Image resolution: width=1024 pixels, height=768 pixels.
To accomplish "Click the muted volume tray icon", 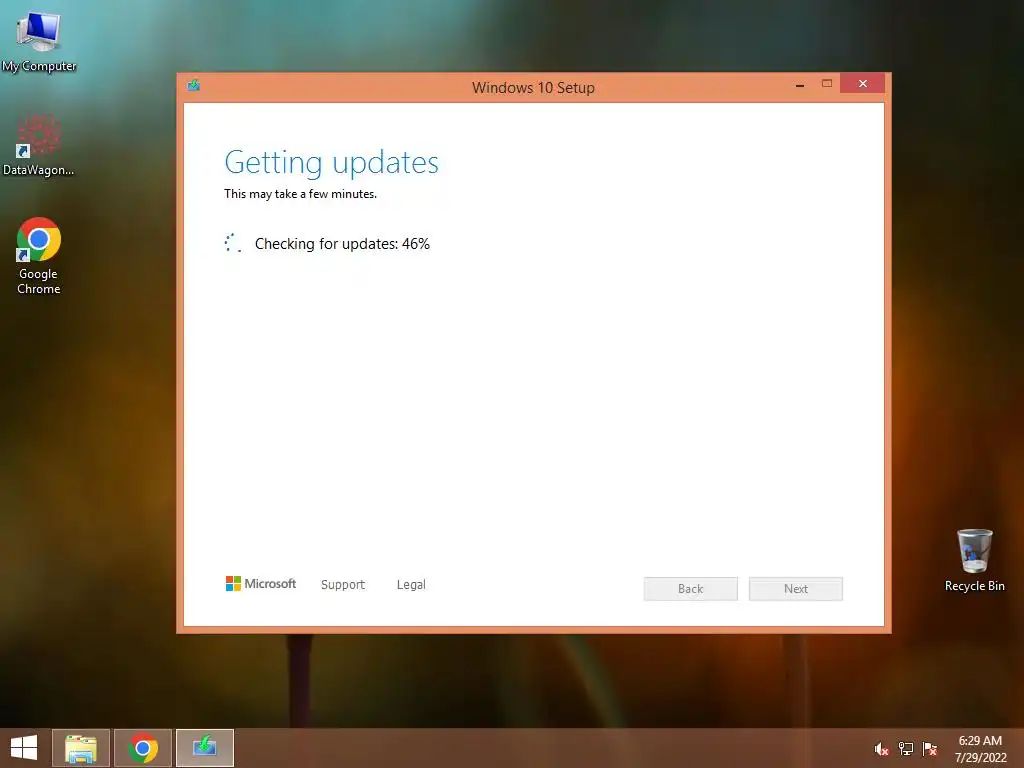I will click(881, 749).
